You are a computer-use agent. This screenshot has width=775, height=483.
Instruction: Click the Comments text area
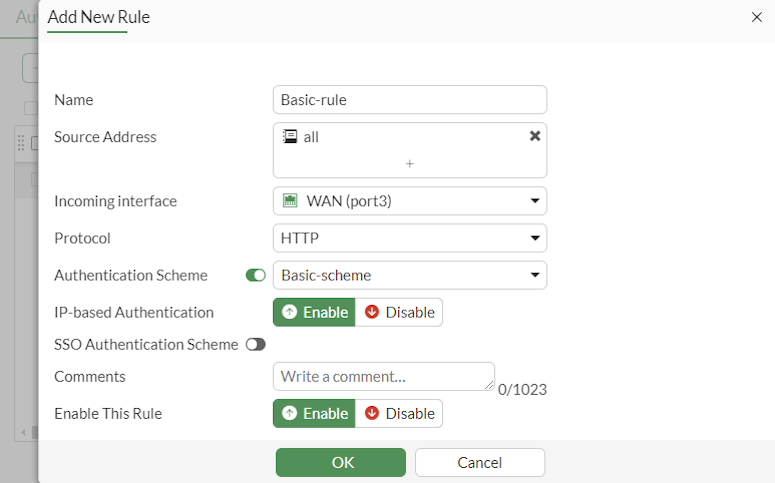[383, 377]
